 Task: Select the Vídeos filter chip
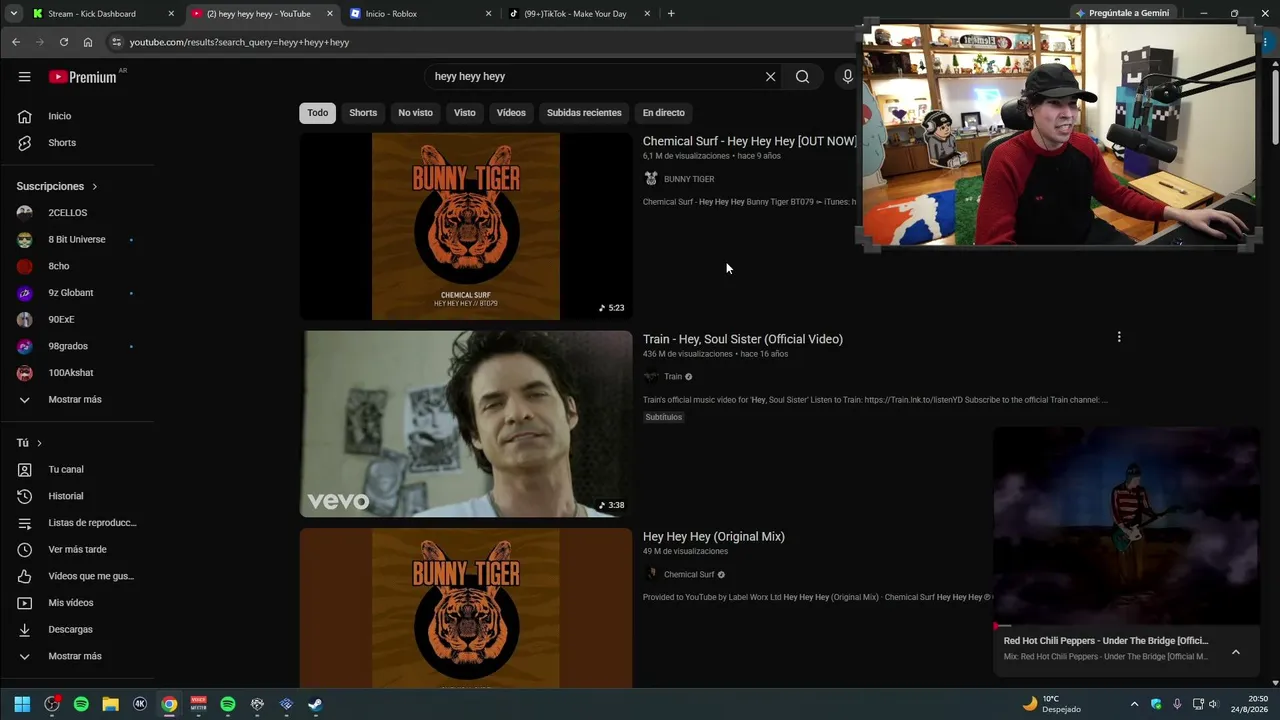511,113
